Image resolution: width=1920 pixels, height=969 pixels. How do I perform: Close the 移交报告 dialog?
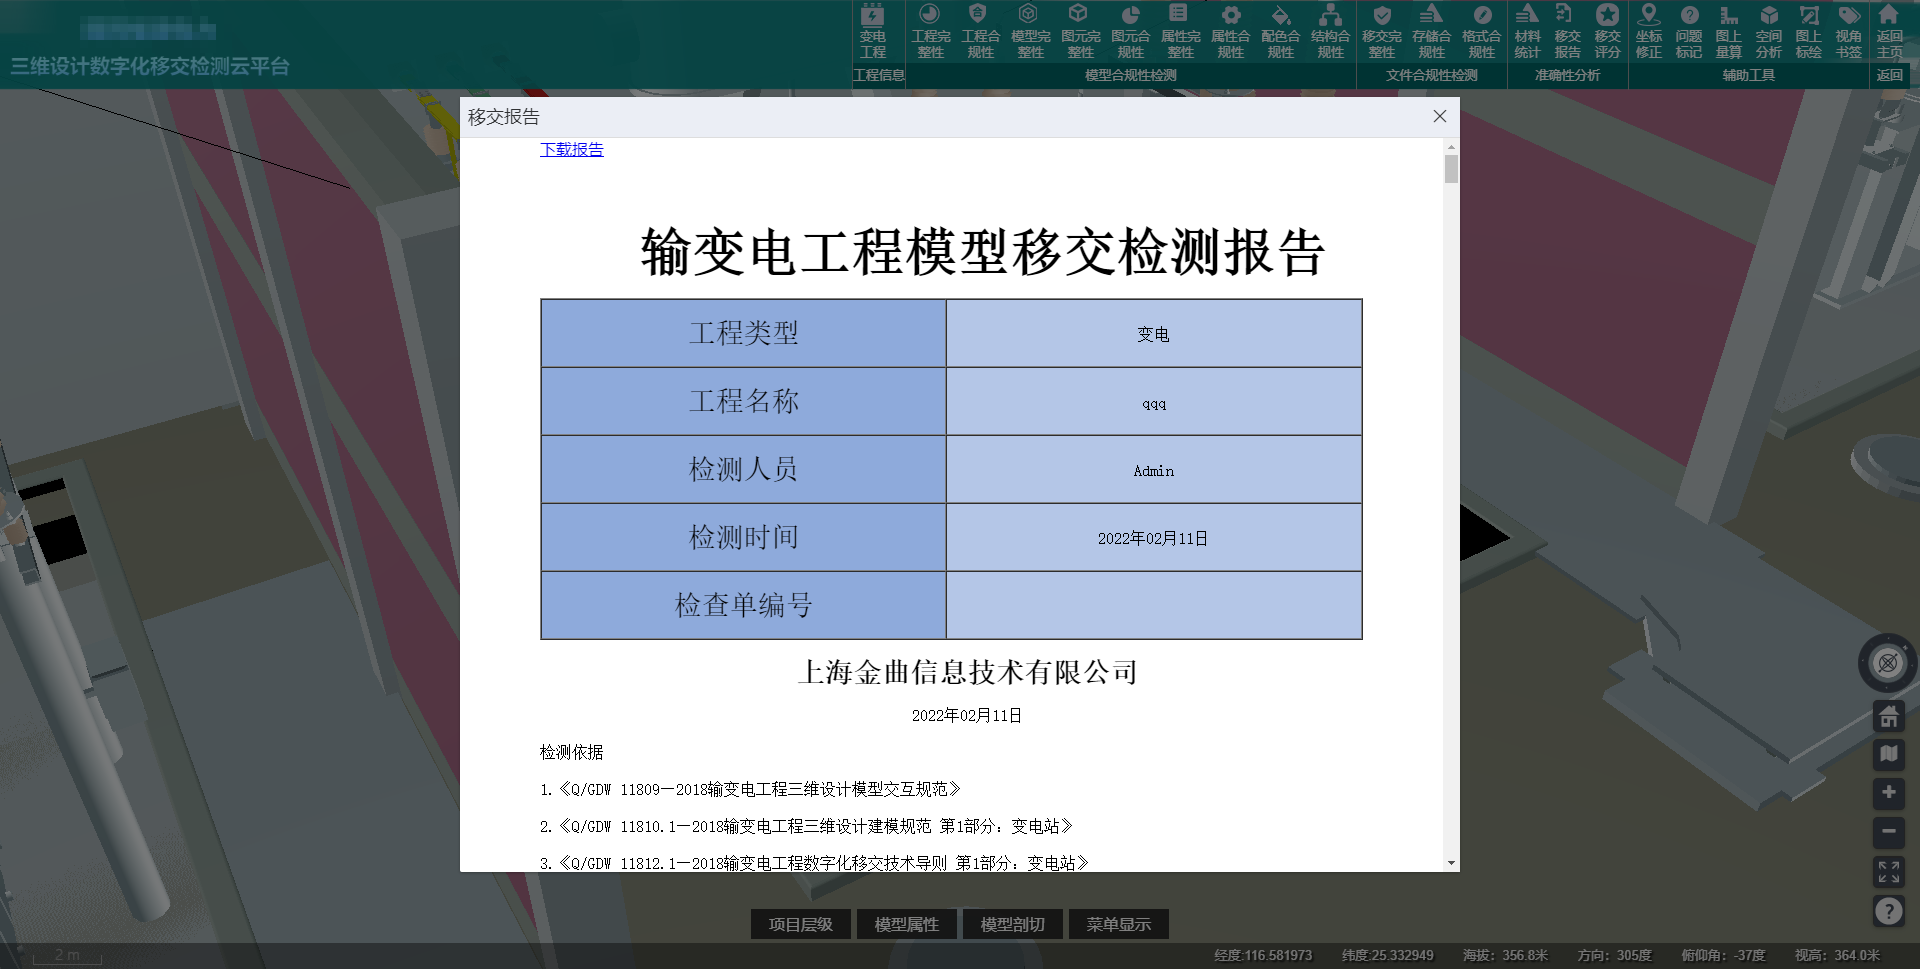1439,117
